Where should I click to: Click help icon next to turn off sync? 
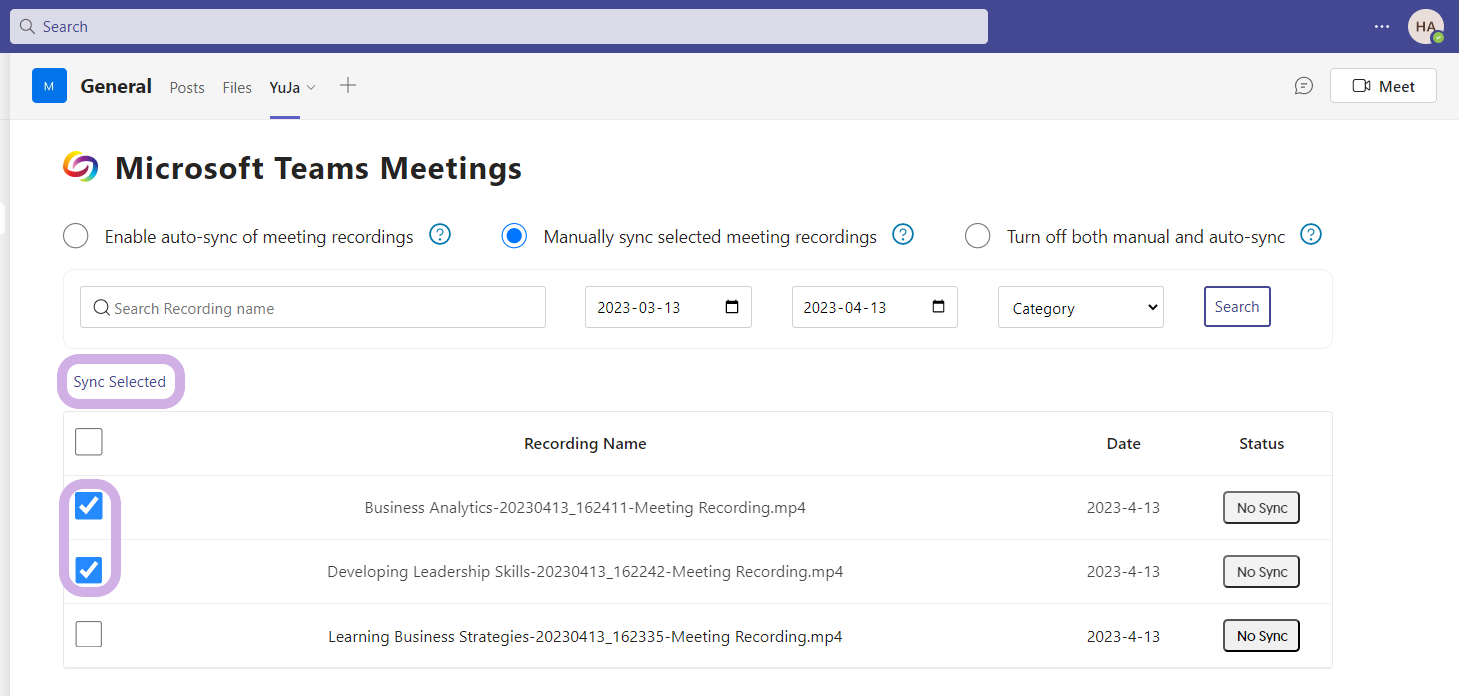pyautogui.click(x=1311, y=235)
